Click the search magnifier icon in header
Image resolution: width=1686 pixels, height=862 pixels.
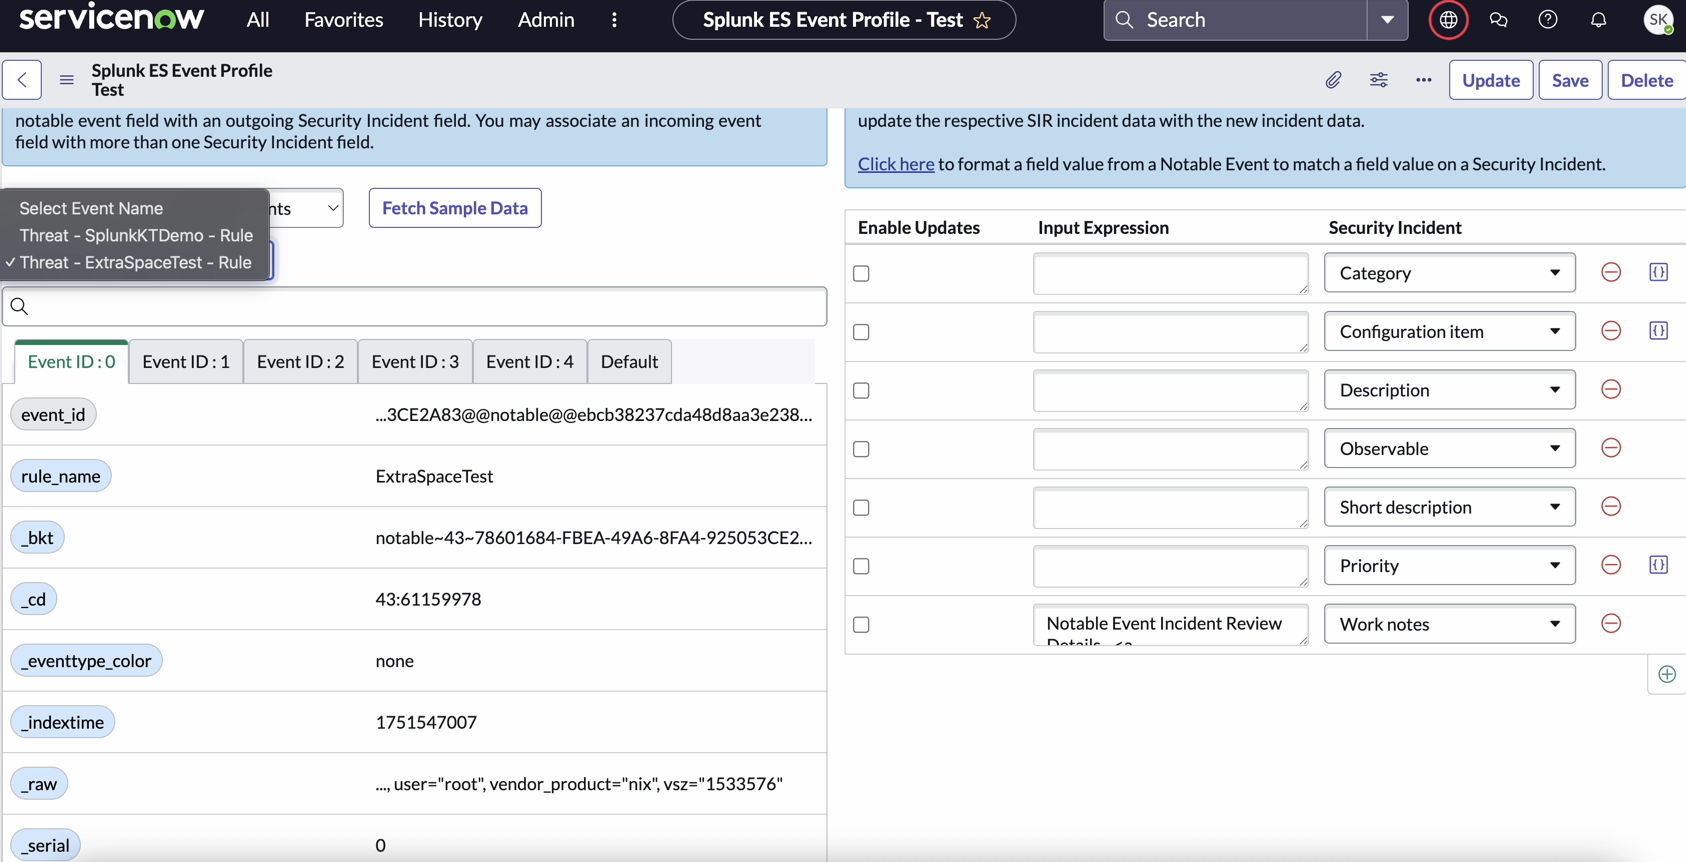[1125, 20]
